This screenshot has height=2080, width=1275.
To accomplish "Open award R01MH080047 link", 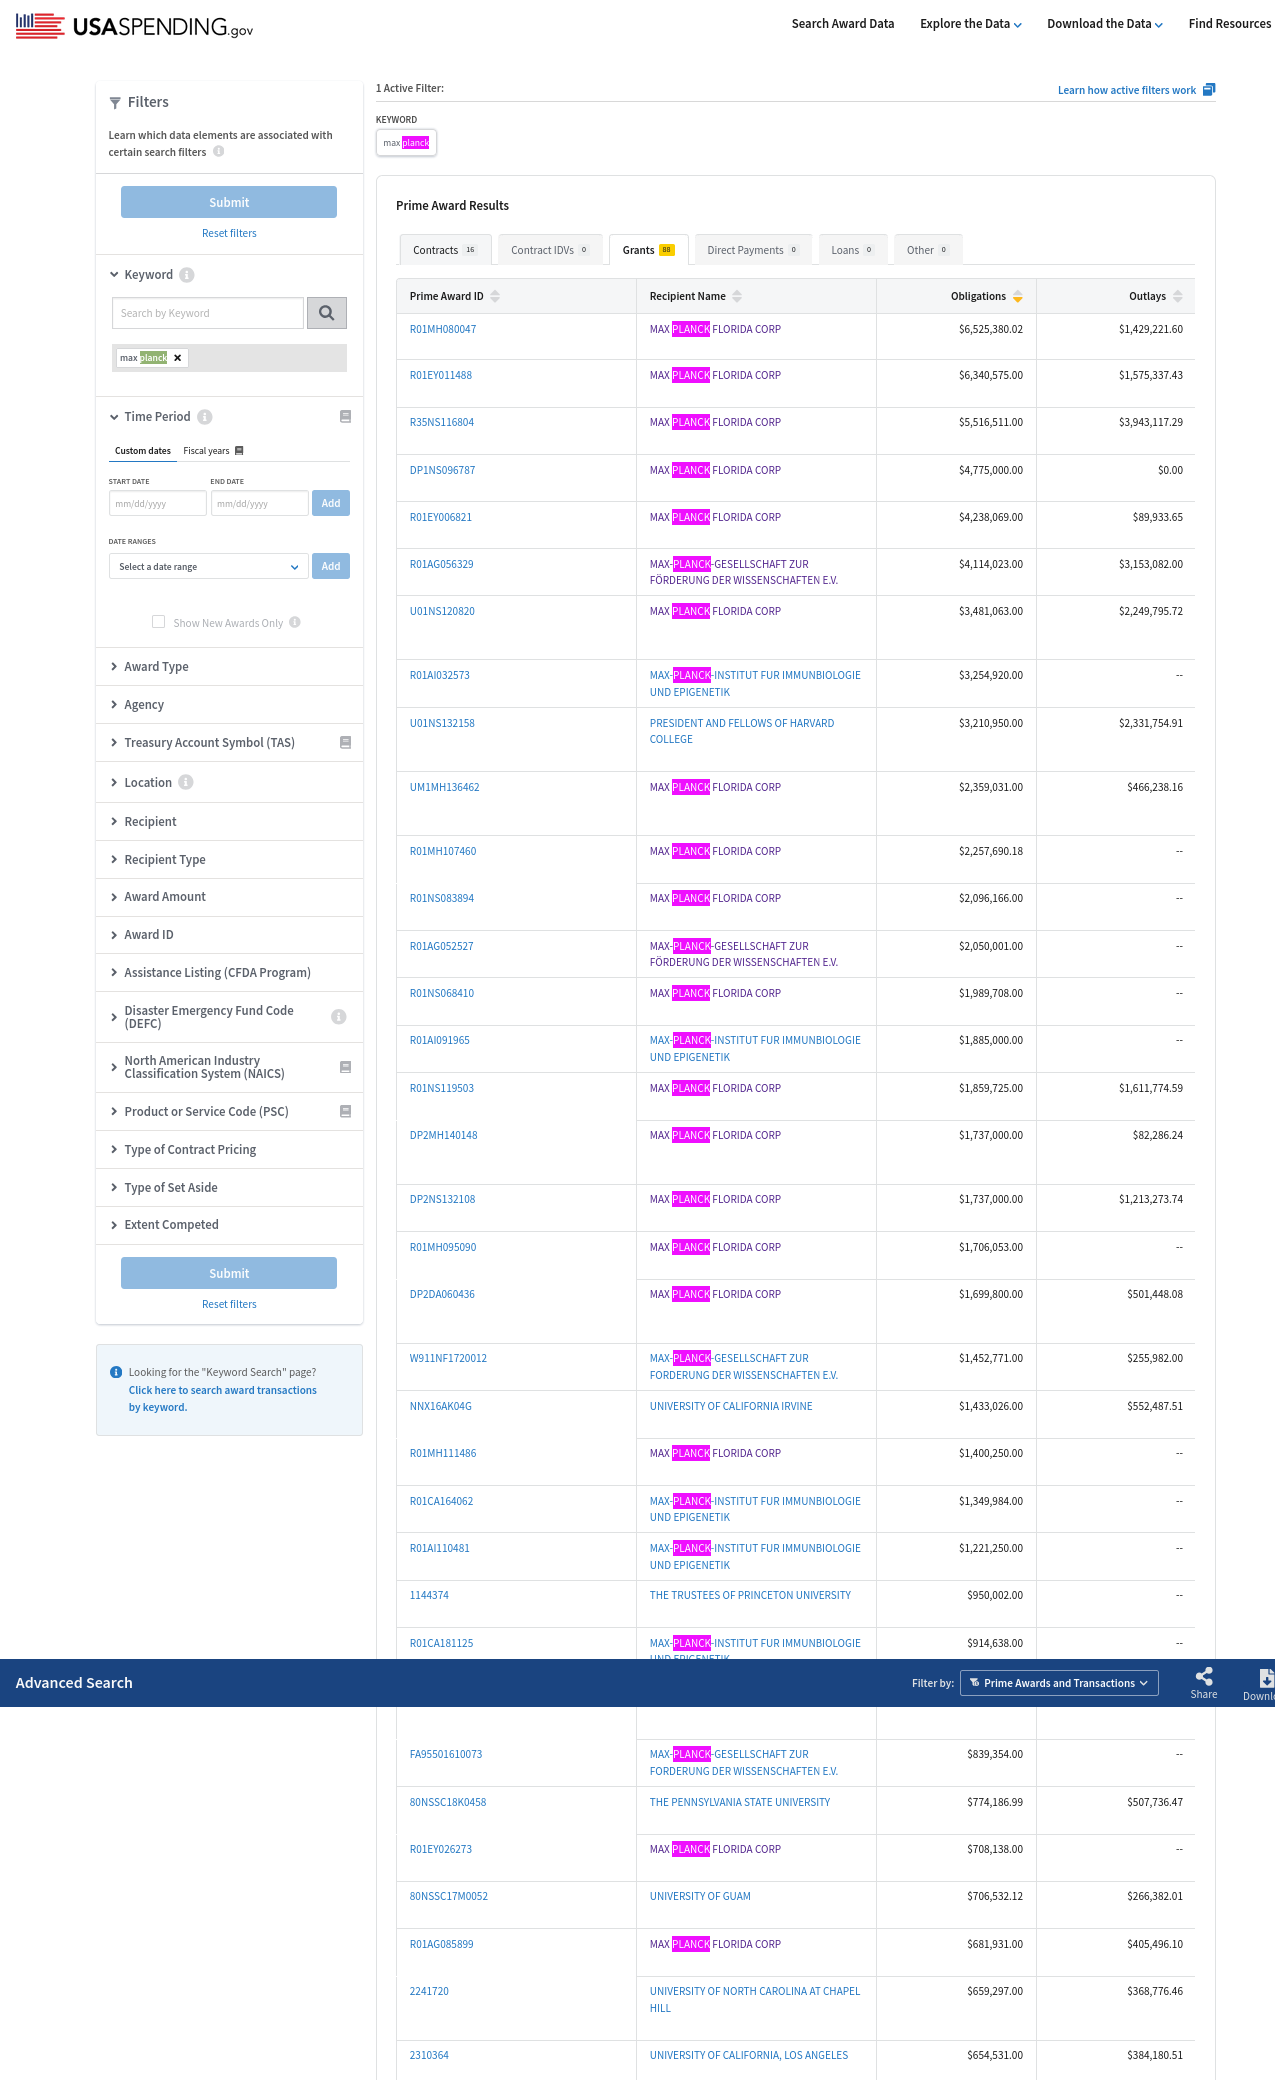I will pyautogui.click(x=443, y=329).
